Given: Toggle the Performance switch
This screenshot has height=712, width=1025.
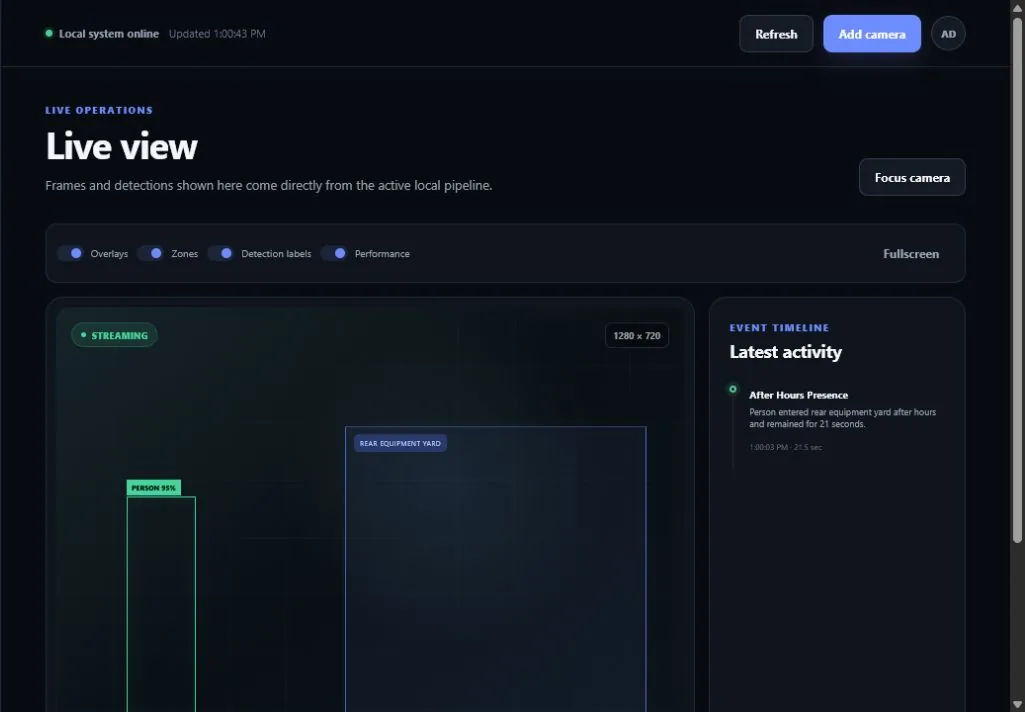Looking at the screenshot, I should pos(335,253).
